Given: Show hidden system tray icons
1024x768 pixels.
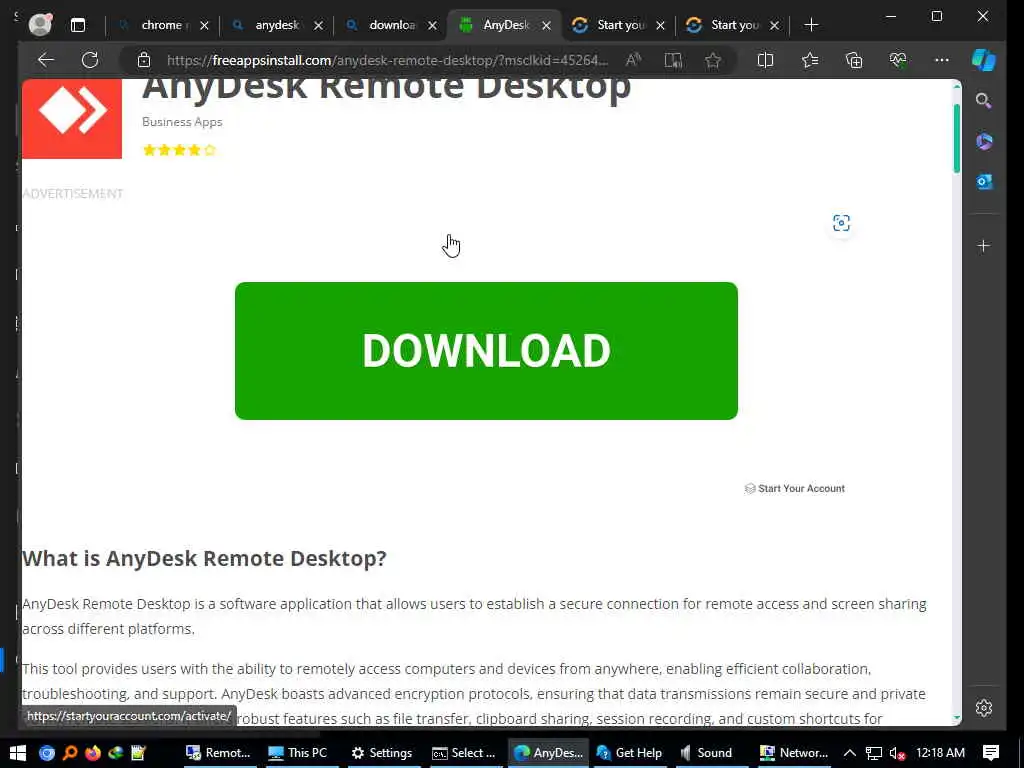Looking at the screenshot, I should point(850,753).
